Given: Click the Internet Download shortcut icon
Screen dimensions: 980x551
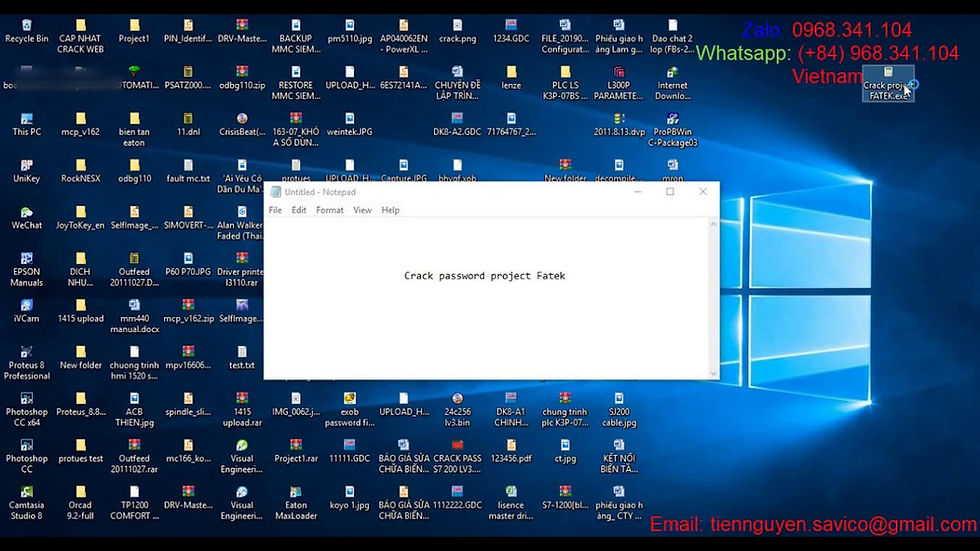Looking at the screenshot, I should pos(672,83).
